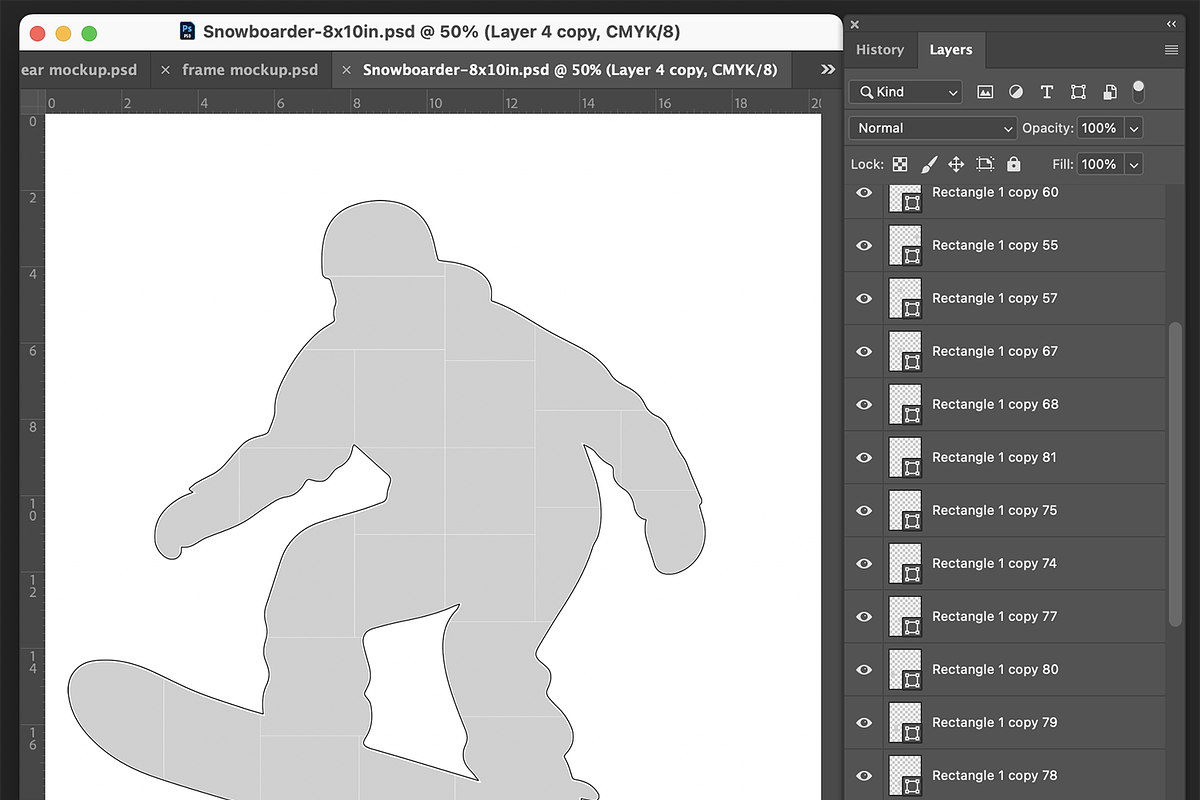Viewport: 1200px width, 800px height.
Task: Hide layer Rectangle 1 copy 77
Action: 865,616
